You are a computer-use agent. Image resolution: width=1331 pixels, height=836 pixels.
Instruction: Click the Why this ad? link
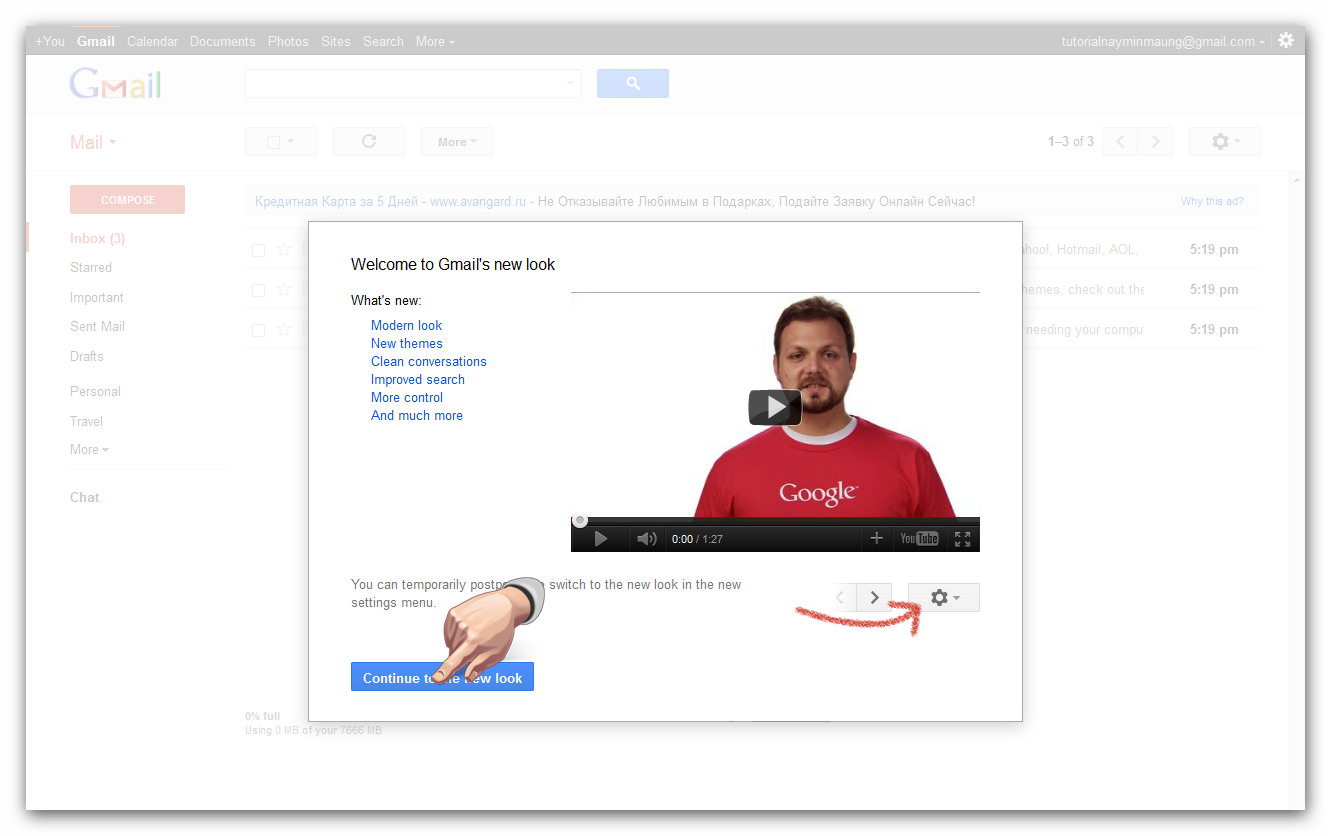tap(1212, 201)
